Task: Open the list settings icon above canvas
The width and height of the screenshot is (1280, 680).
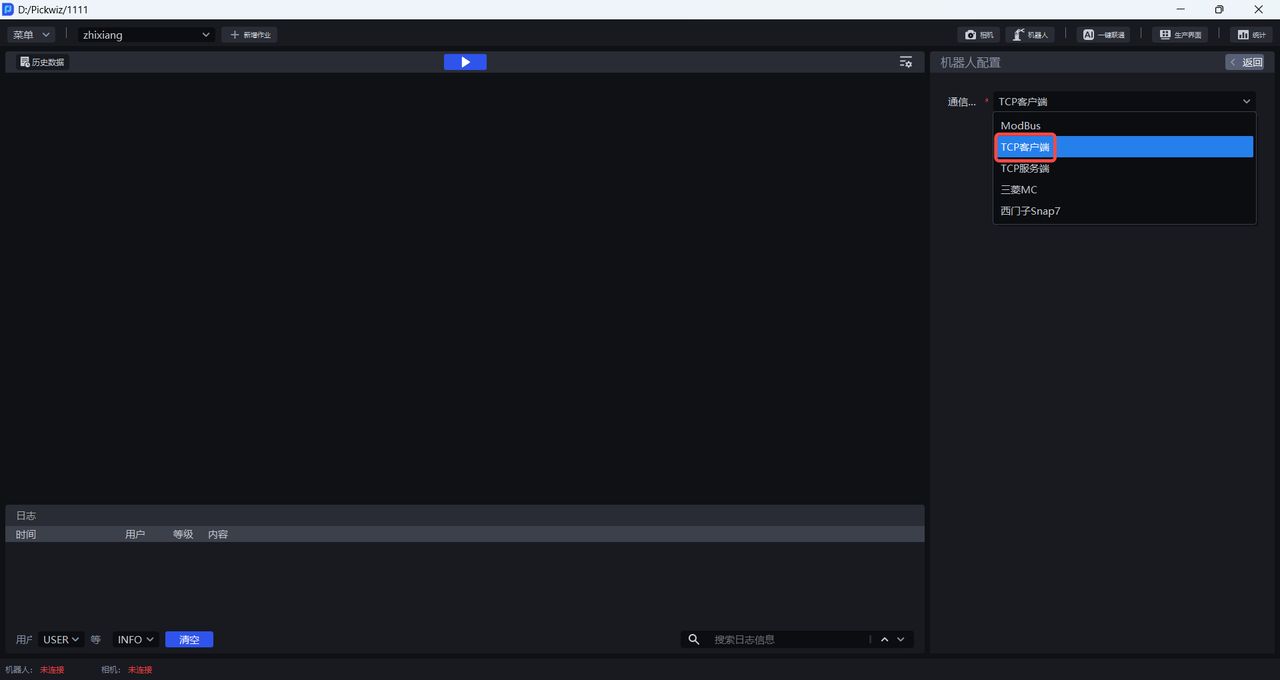Action: point(905,62)
